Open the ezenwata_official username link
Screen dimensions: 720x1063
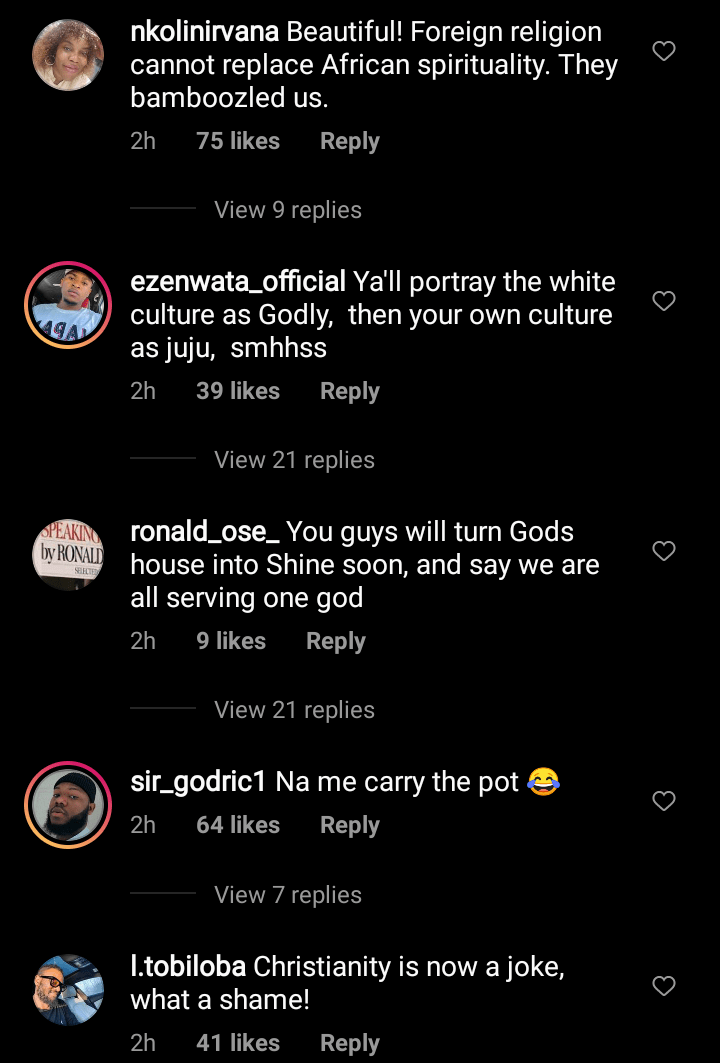pos(238,282)
